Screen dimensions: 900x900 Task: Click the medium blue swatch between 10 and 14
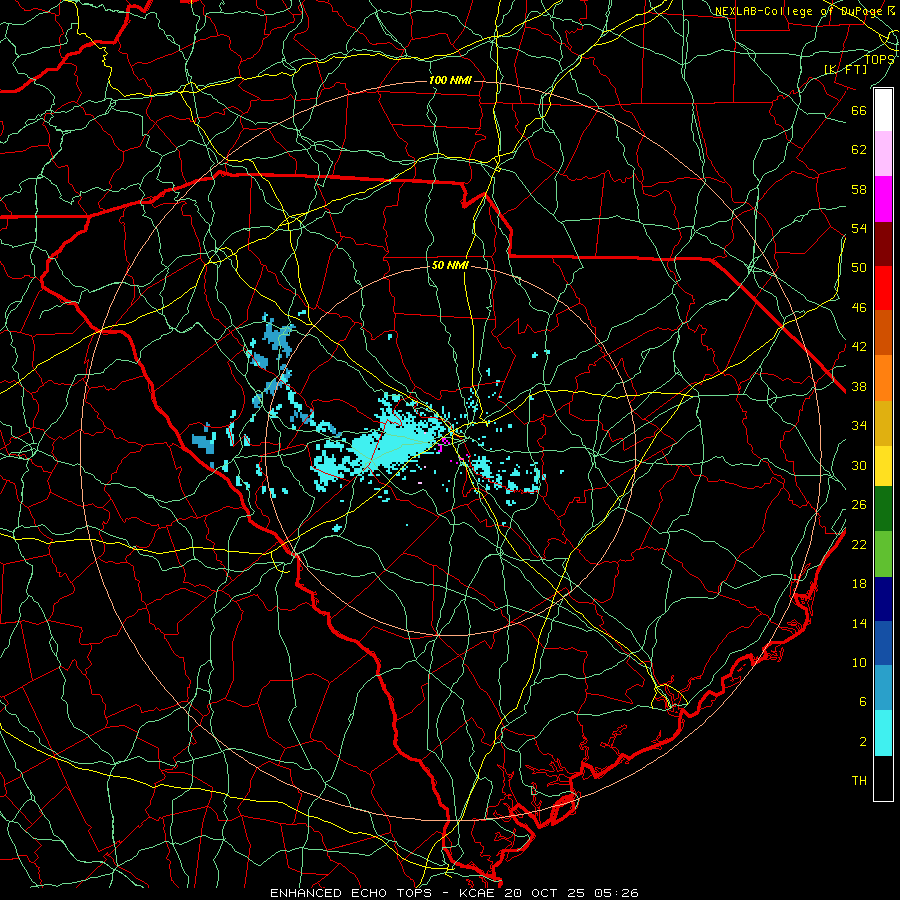(883, 643)
